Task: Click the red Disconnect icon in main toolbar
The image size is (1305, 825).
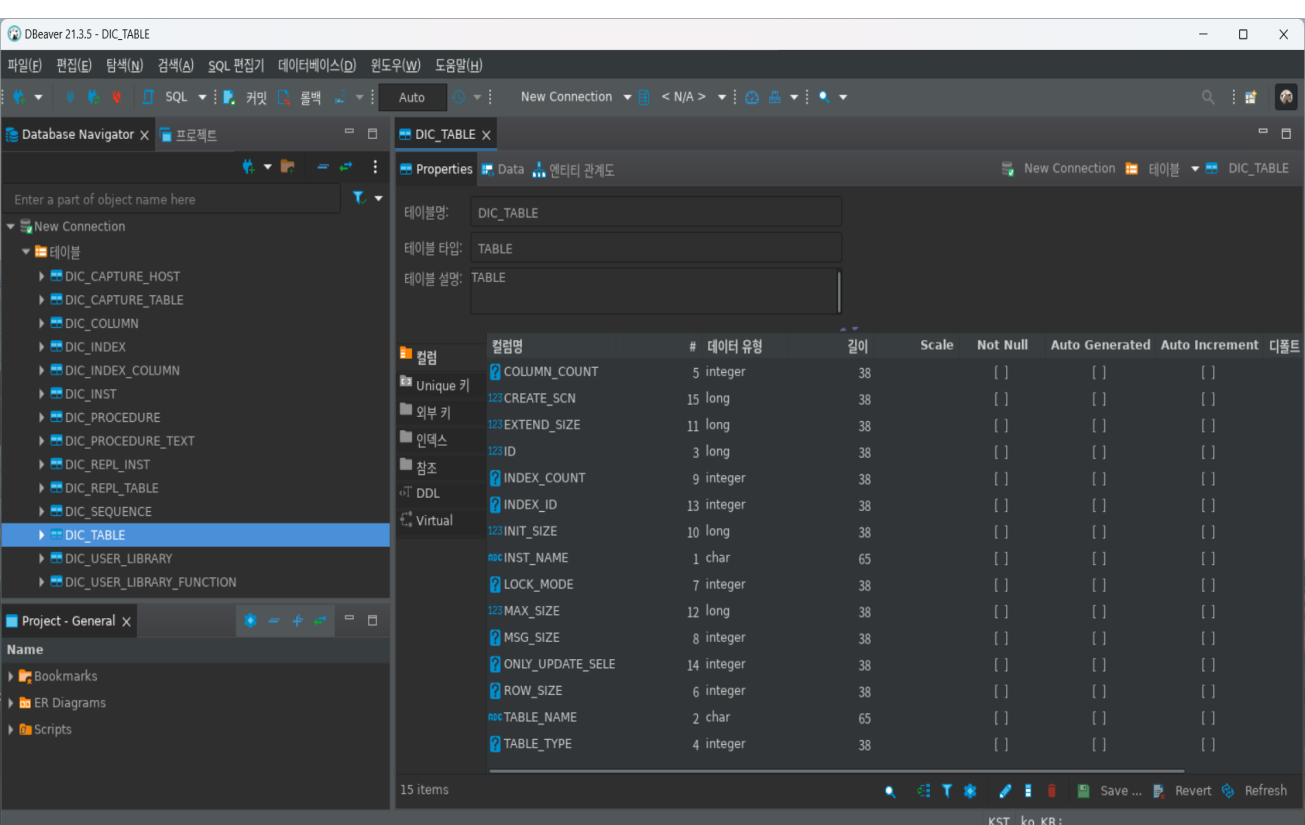Action: (x=117, y=97)
